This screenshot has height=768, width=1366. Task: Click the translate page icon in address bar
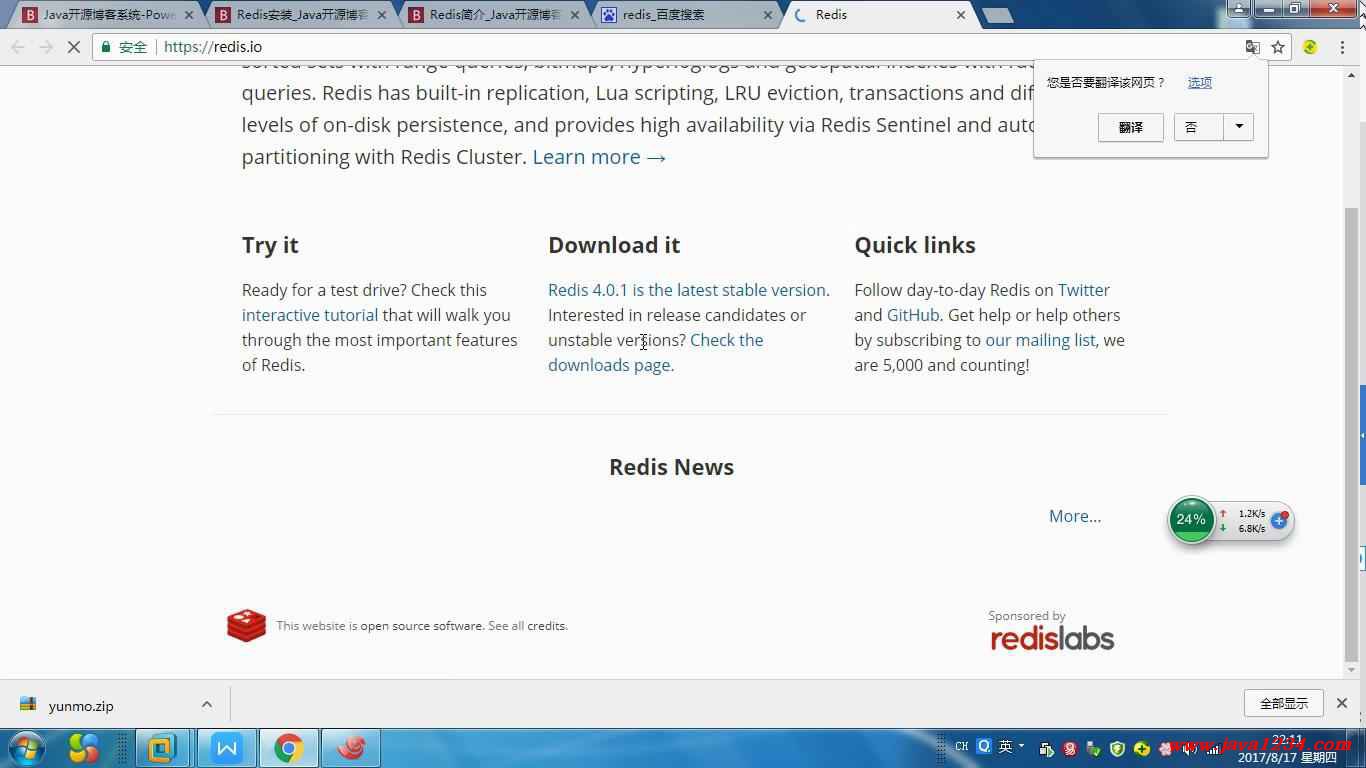(x=1252, y=47)
